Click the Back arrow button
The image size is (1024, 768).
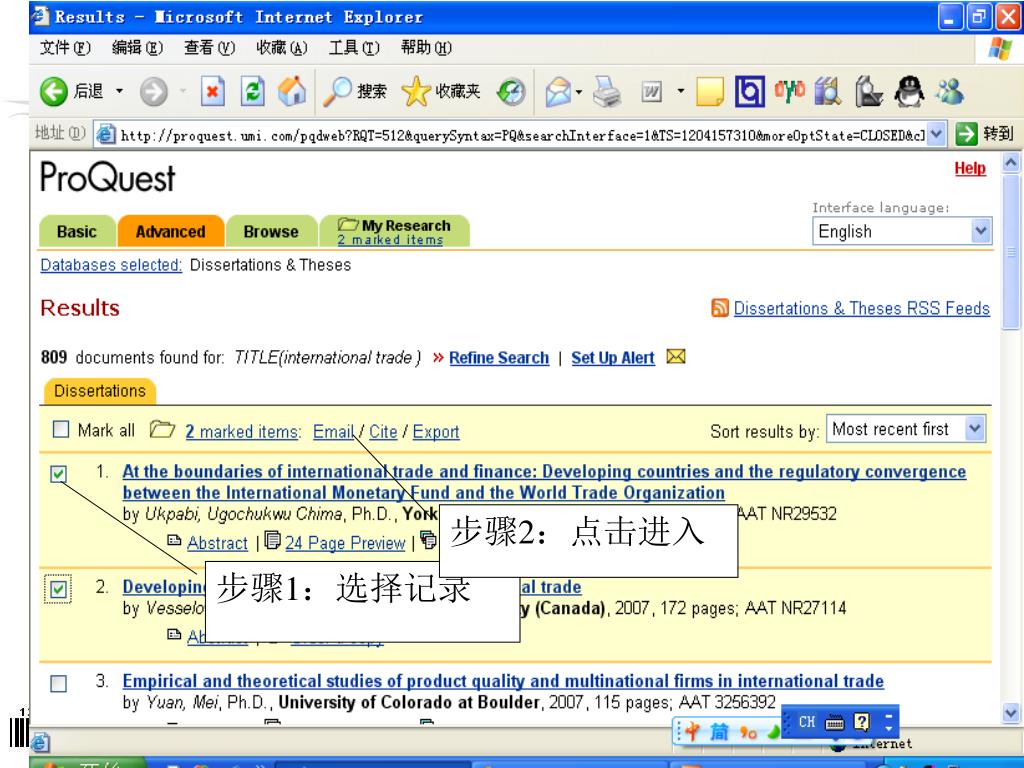point(54,91)
